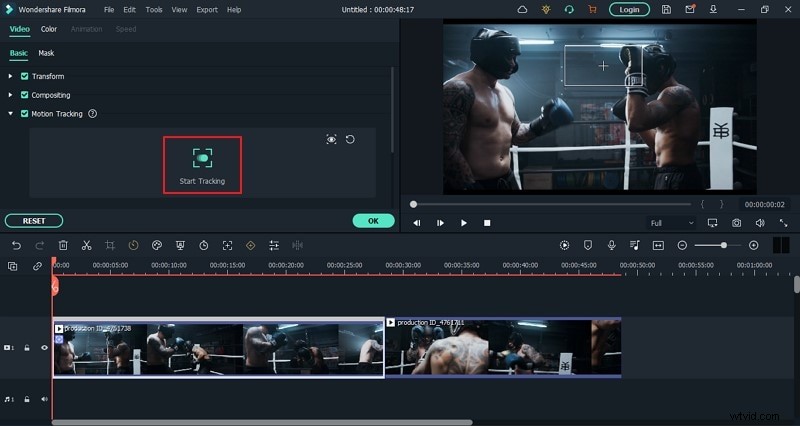Screen dimensions: 800x426
Task: Mute audio track 1 speaker
Action: point(44,399)
